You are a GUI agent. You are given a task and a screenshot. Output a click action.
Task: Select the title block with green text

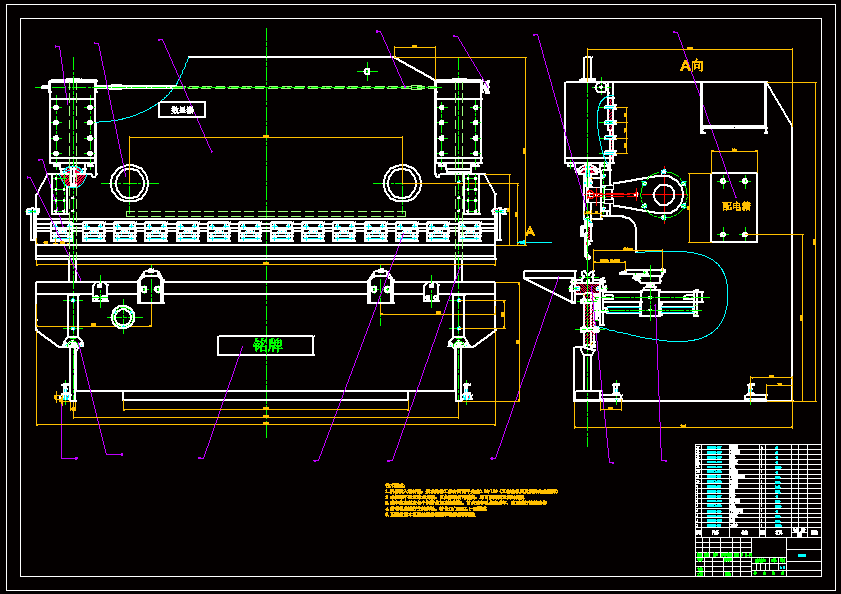coord(758,556)
